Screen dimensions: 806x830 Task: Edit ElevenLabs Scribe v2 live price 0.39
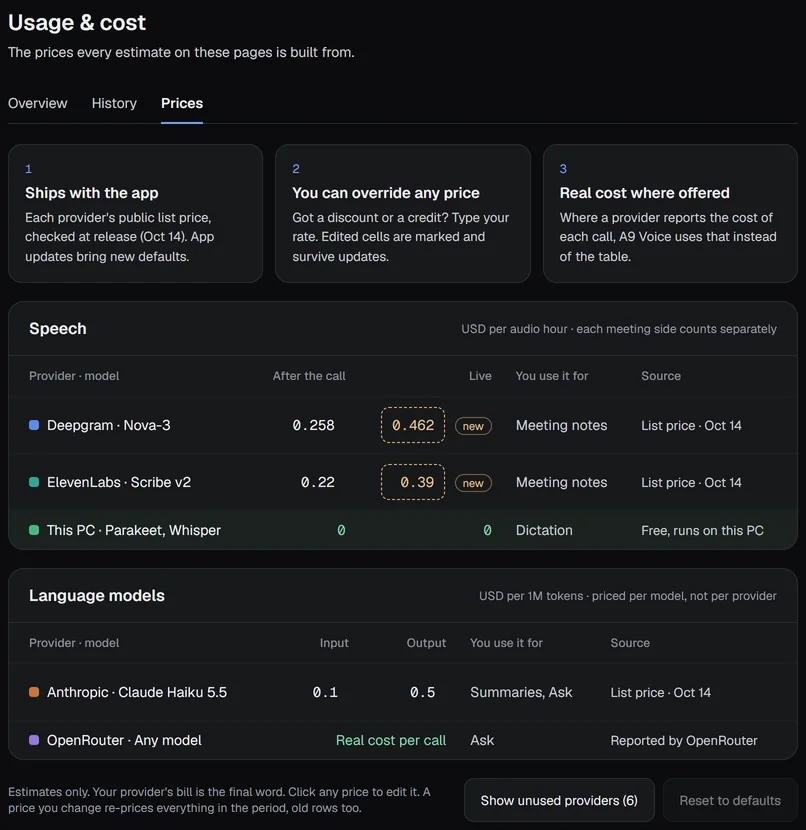[413, 482]
